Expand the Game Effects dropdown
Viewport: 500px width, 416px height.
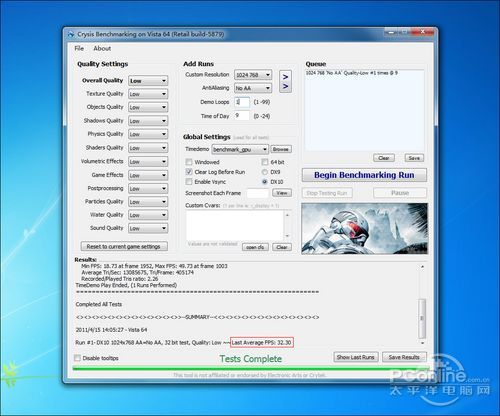click(x=148, y=175)
